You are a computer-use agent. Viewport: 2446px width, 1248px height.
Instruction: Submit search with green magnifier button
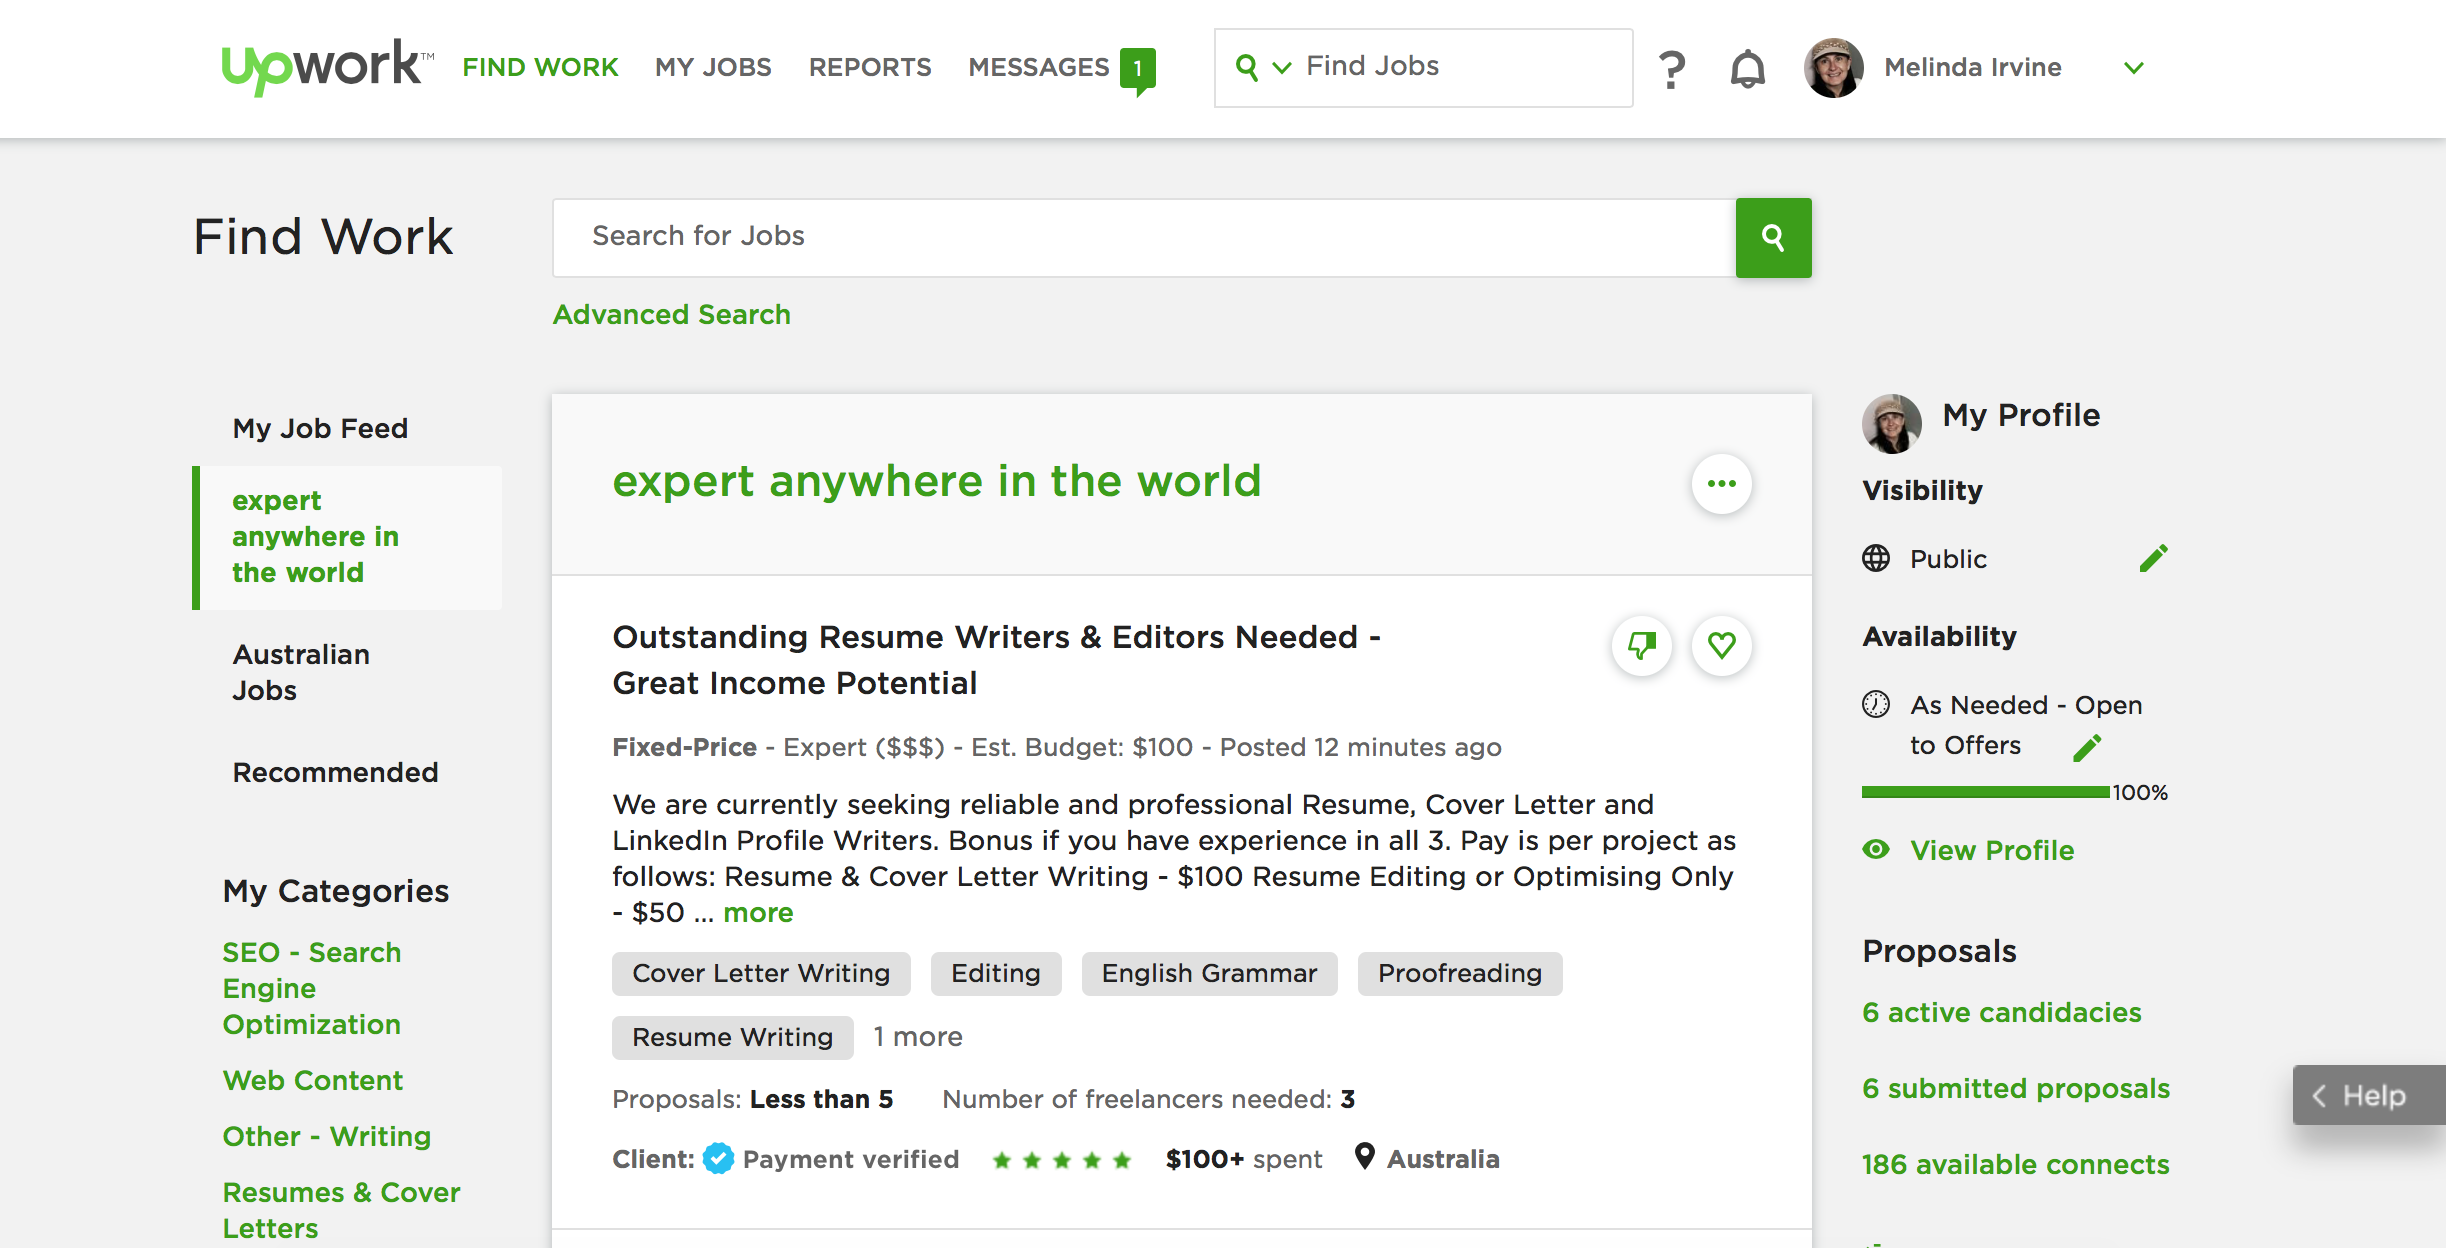[x=1773, y=237]
